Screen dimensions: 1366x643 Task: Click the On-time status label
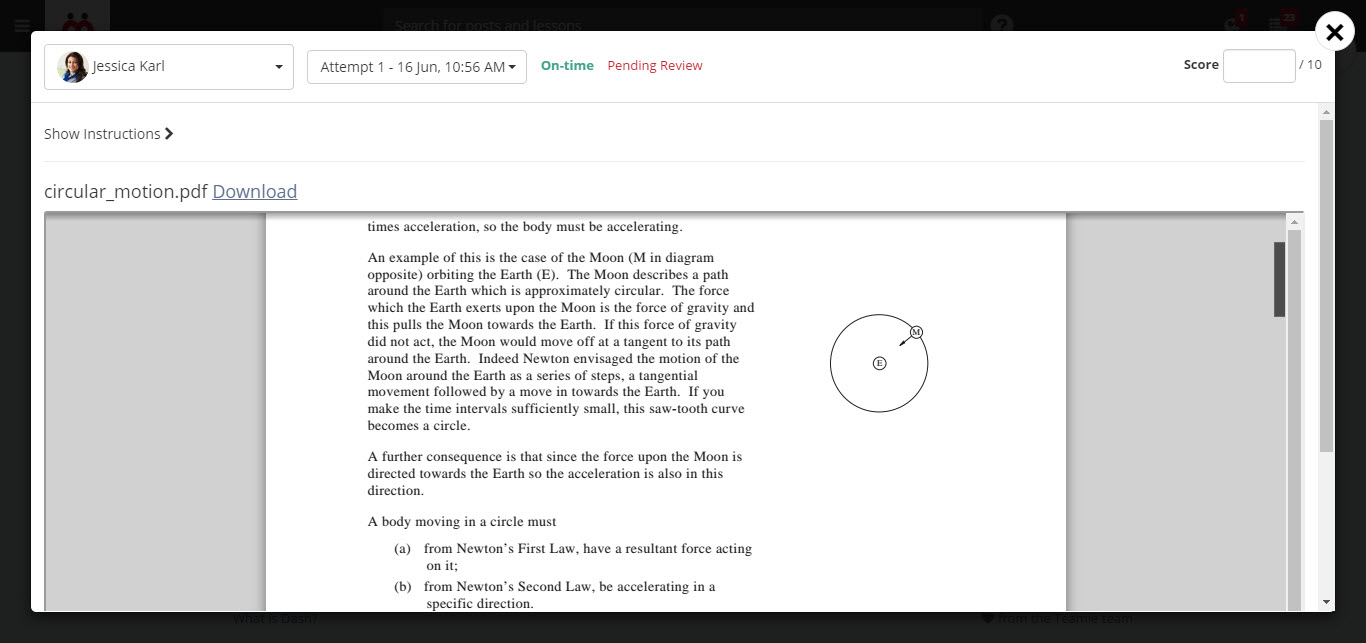[567, 66]
